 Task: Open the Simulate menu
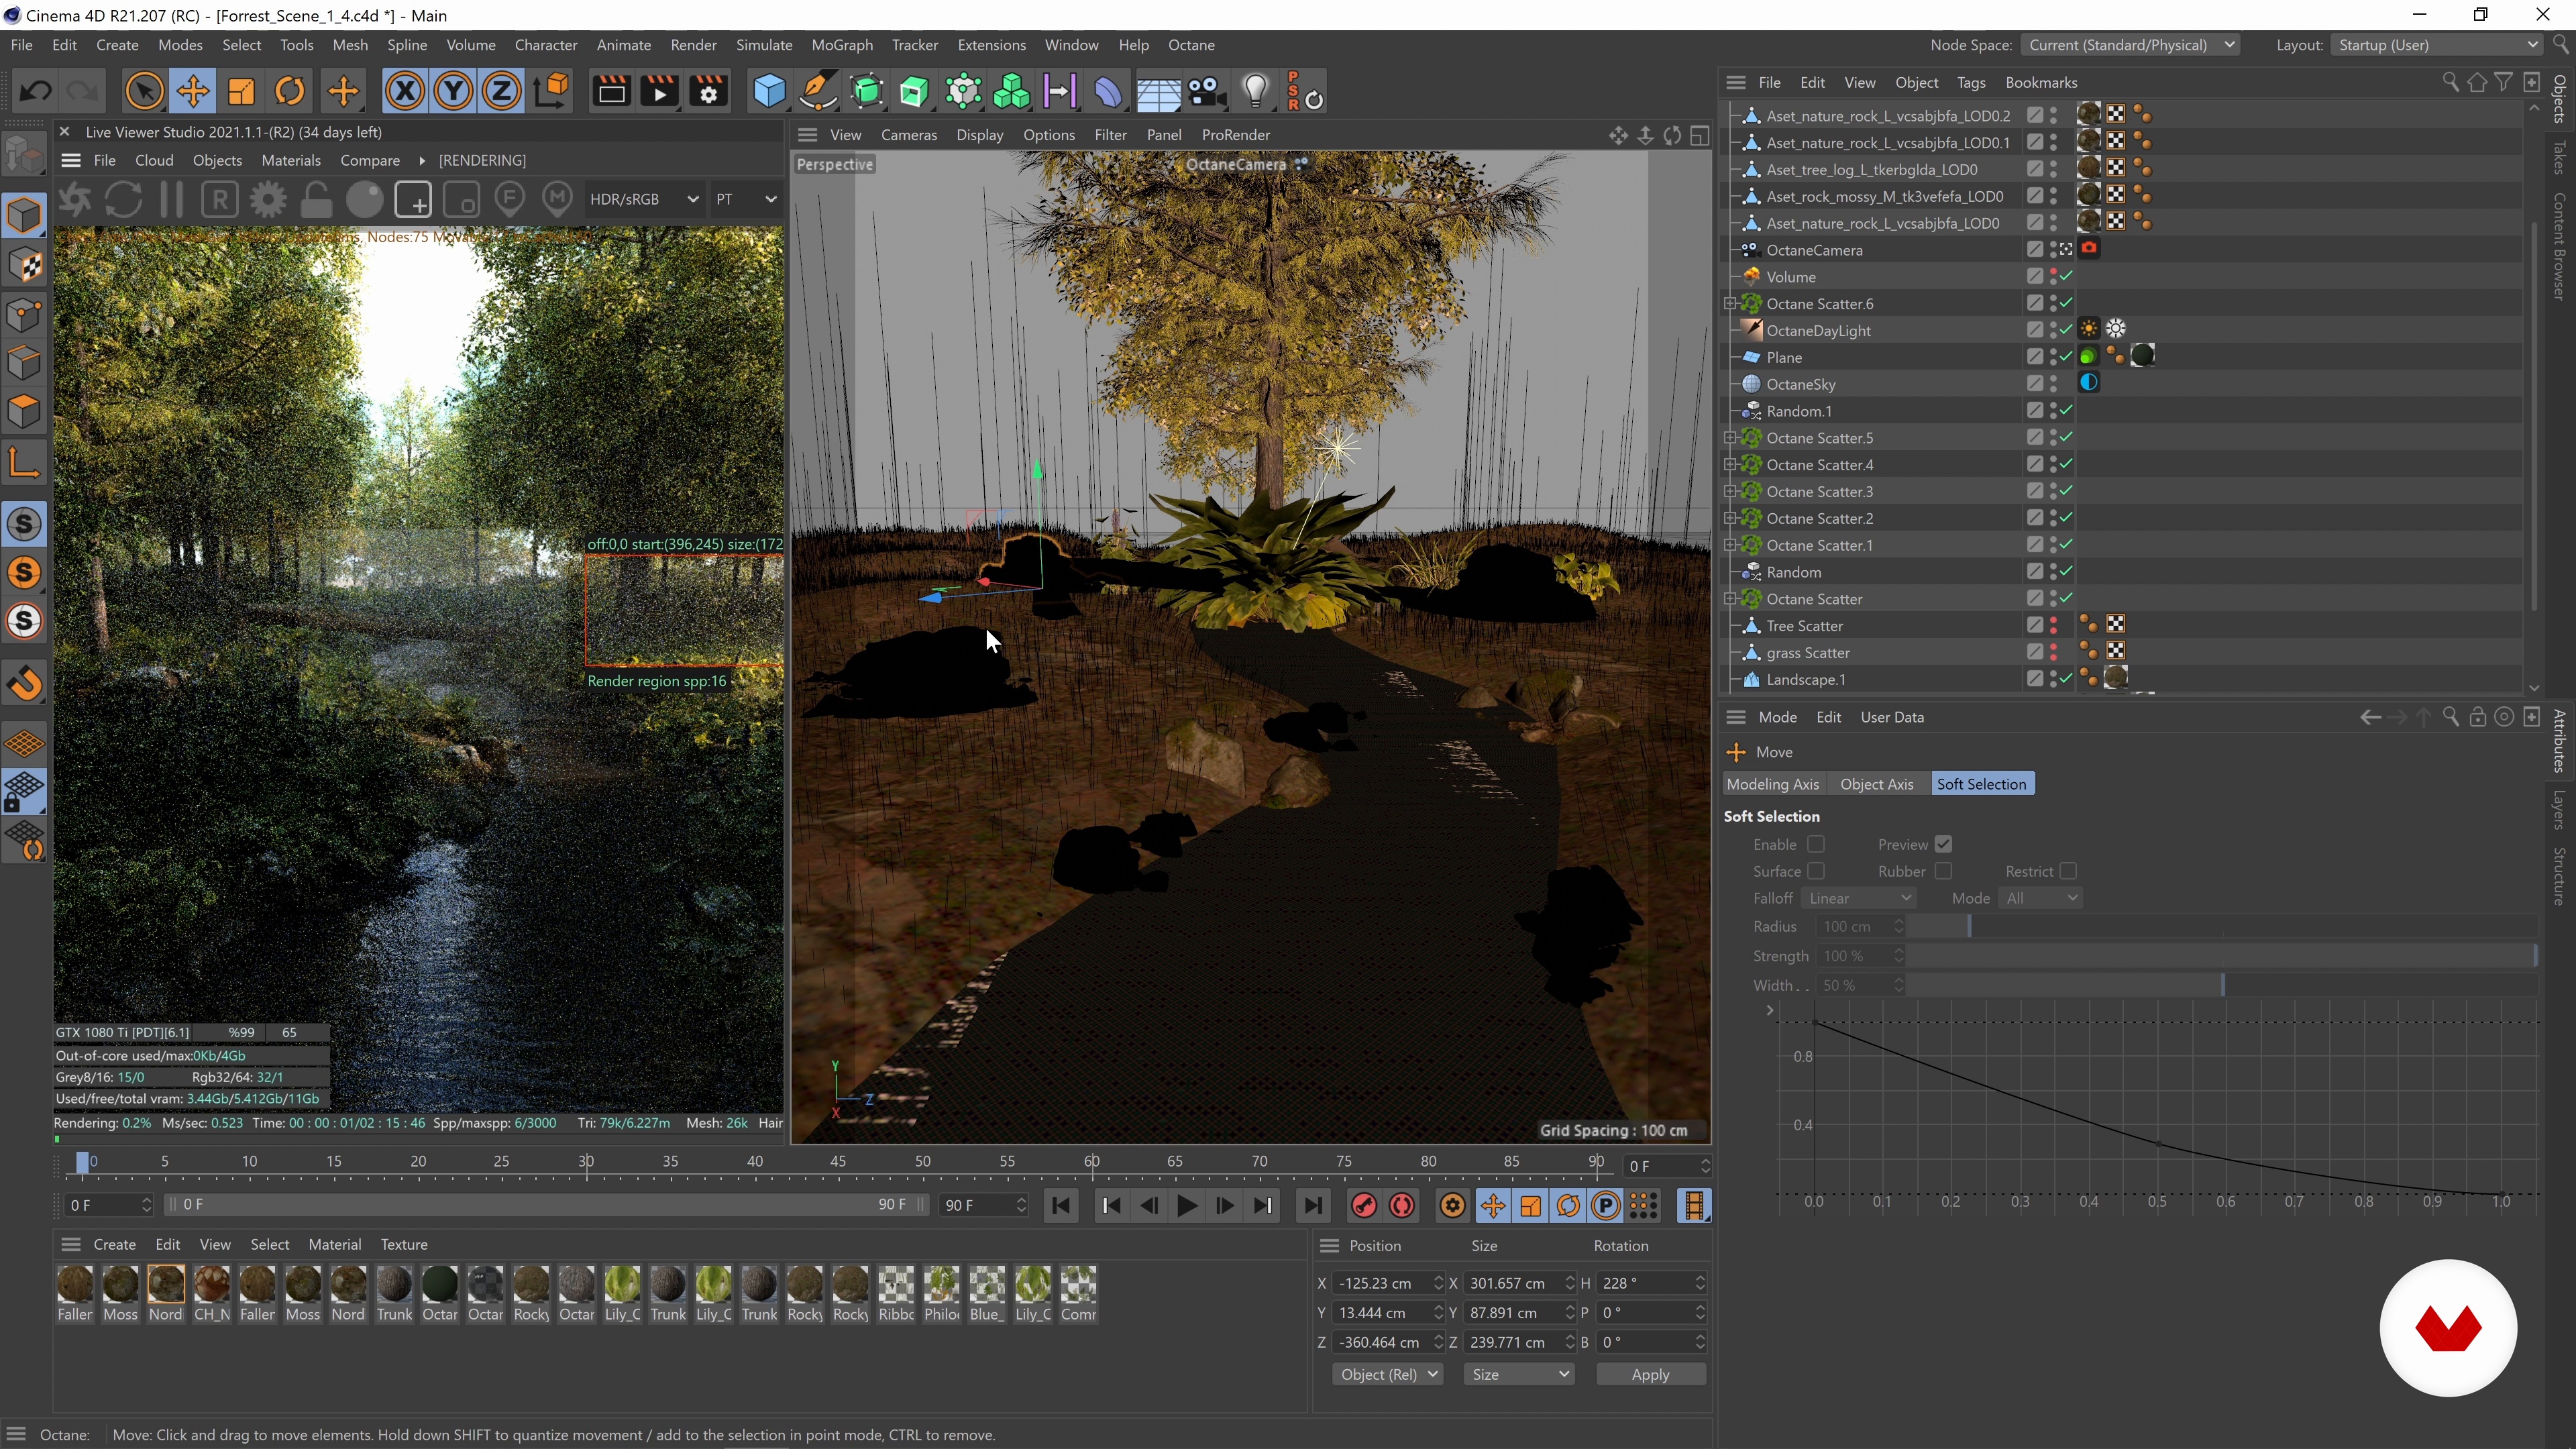click(x=763, y=45)
